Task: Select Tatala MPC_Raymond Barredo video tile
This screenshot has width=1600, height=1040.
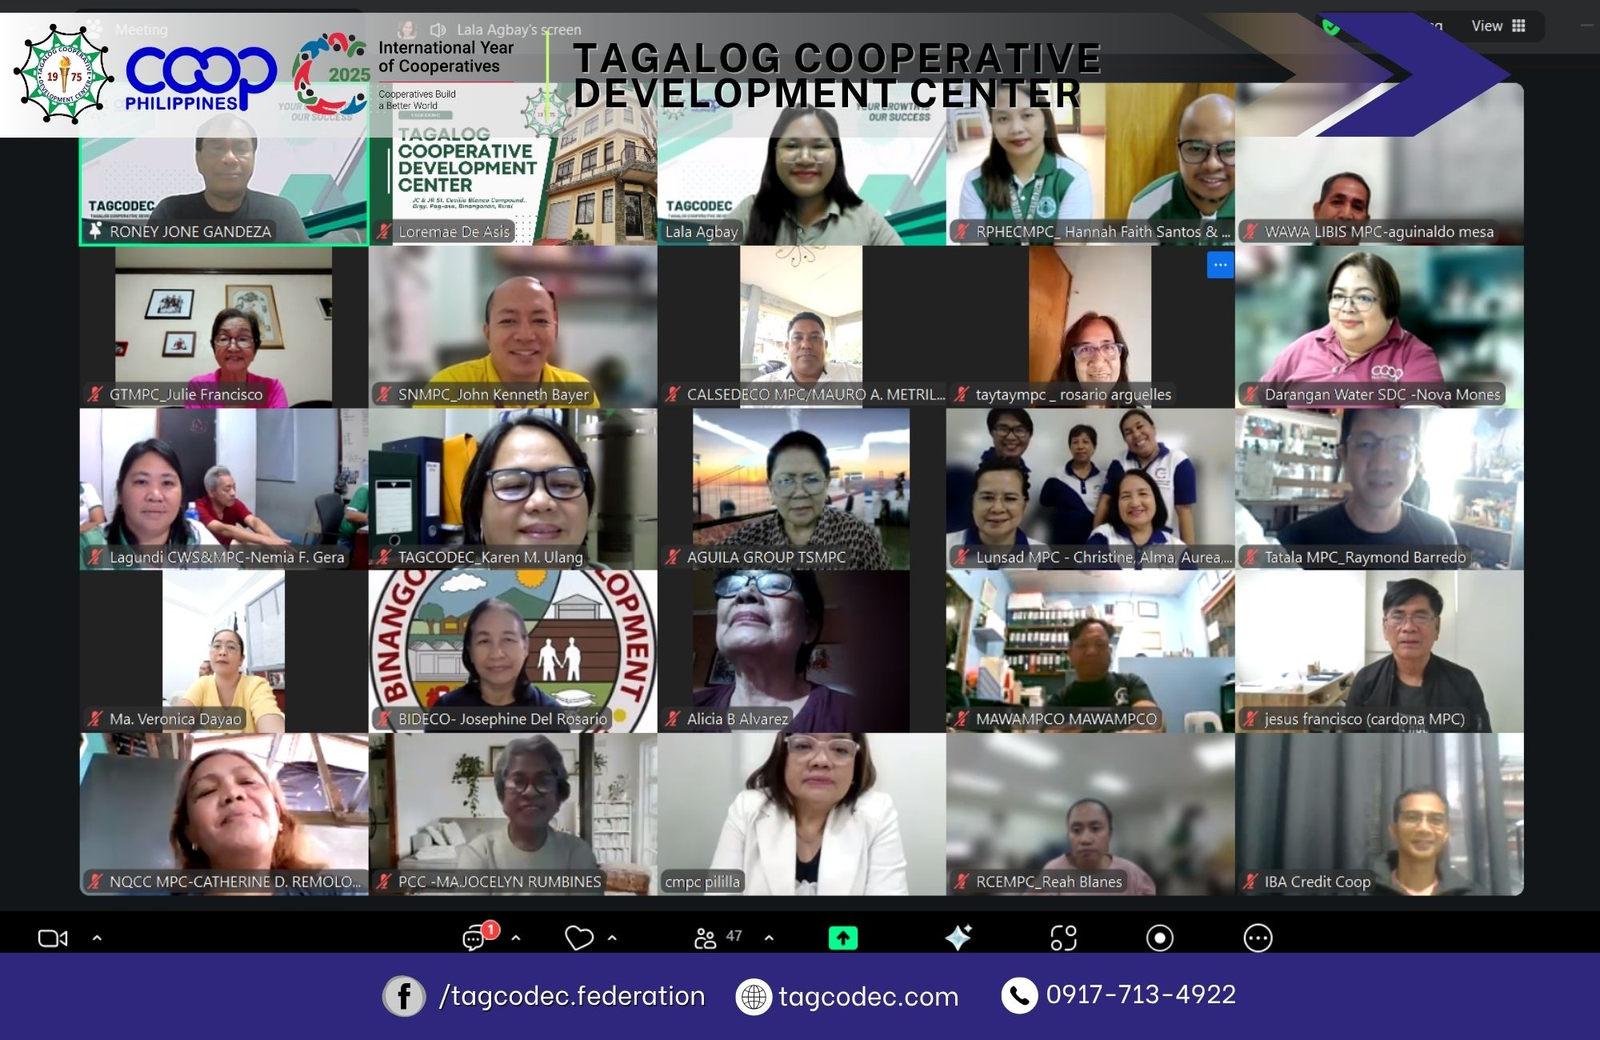Action: coord(1379,488)
